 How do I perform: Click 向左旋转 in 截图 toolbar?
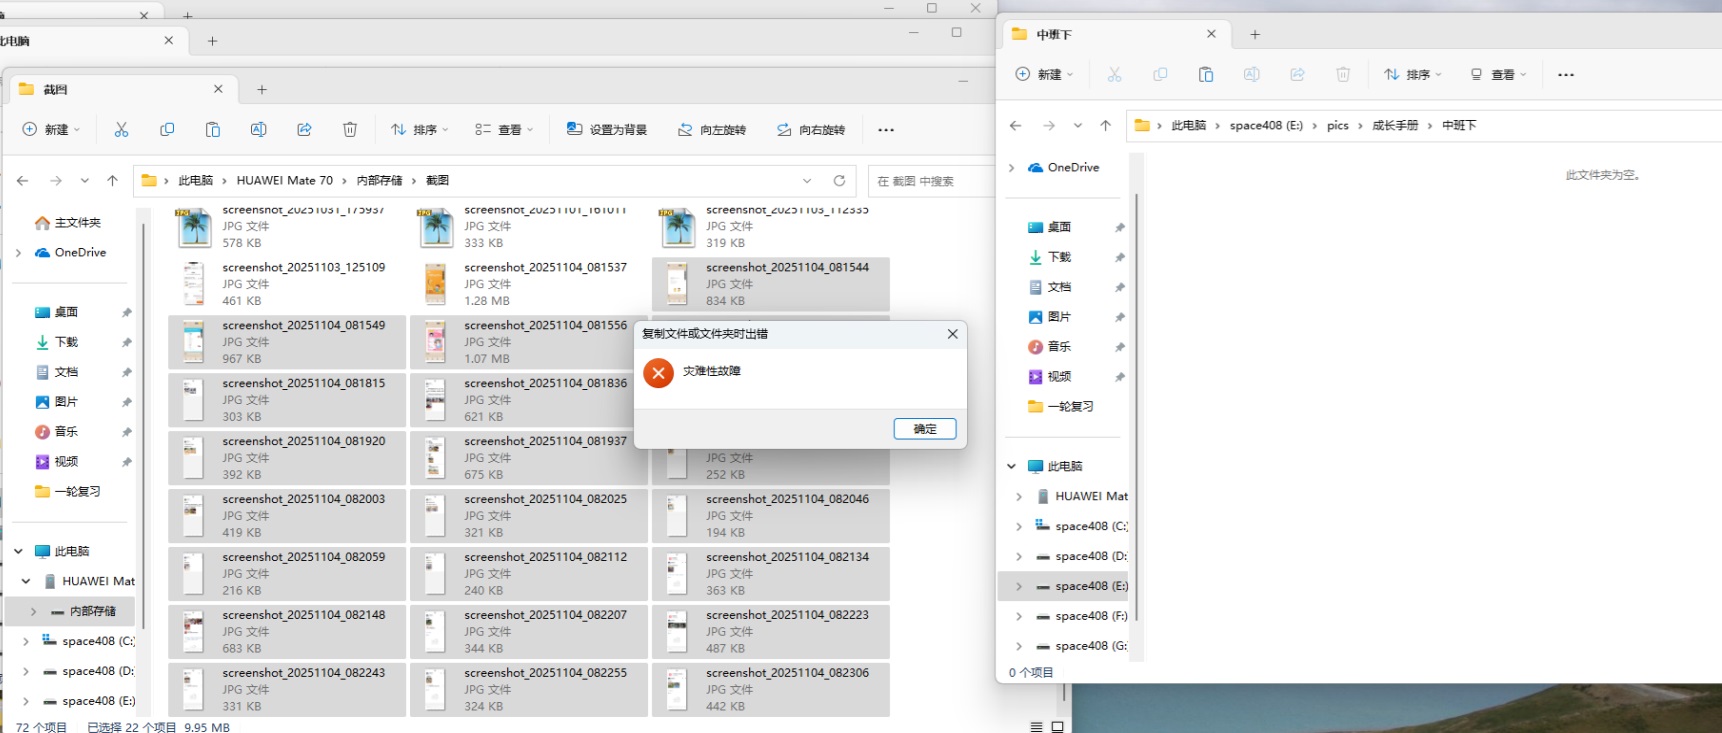pos(712,129)
